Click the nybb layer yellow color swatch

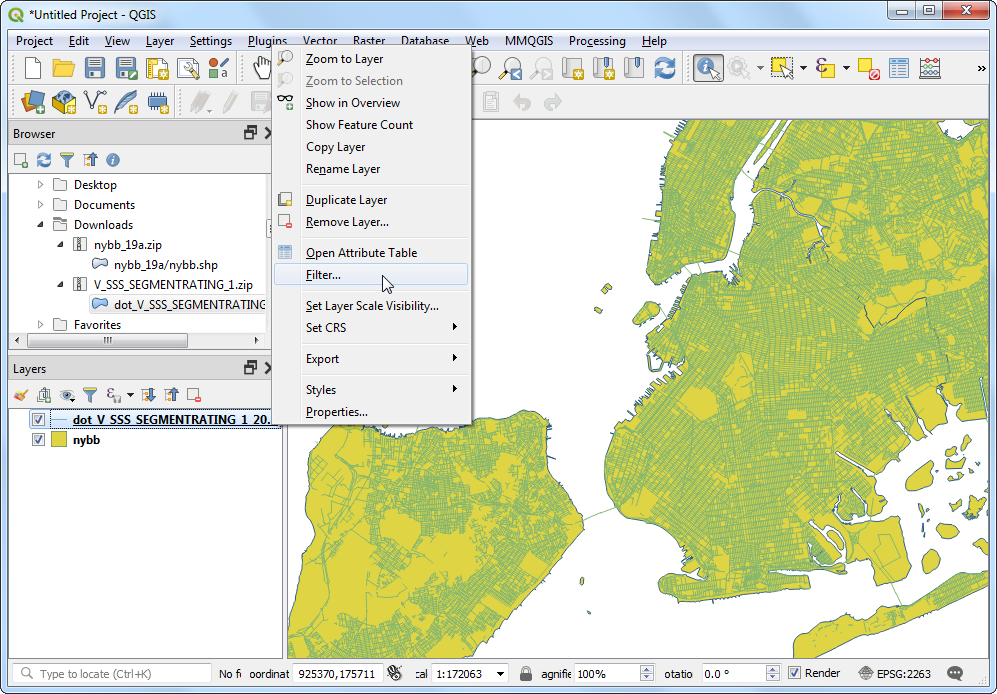point(59,440)
